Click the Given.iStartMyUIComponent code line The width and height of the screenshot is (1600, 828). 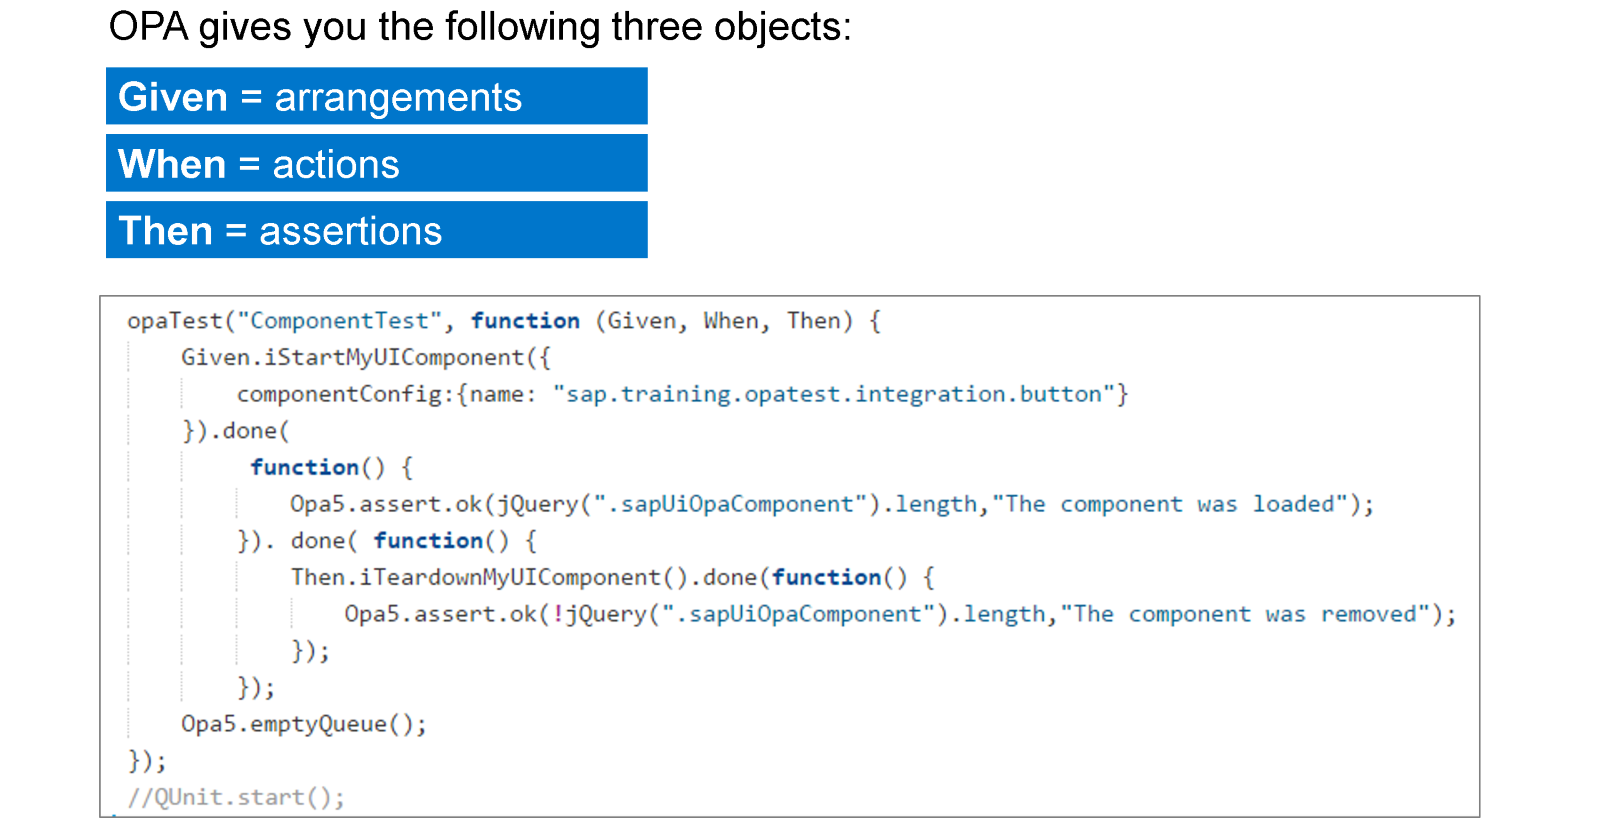(x=366, y=357)
